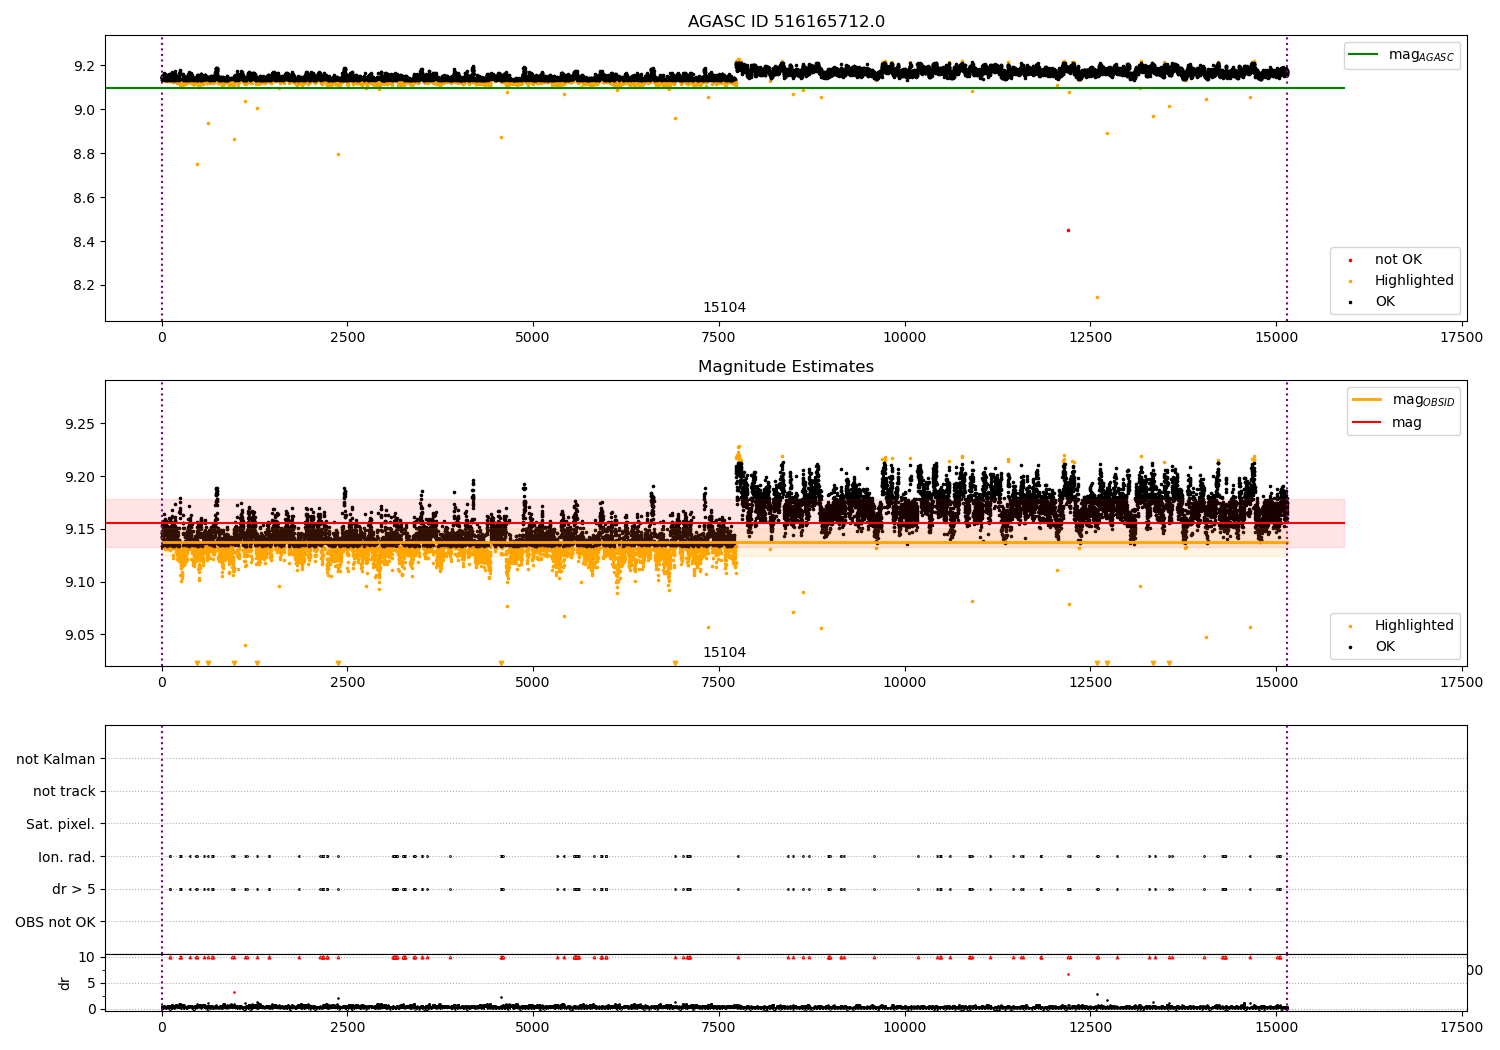Click the 12500 x-tick under Magnitude Estimates plot
The image size is (1500, 1050).
pyautogui.click(x=1091, y=683)
